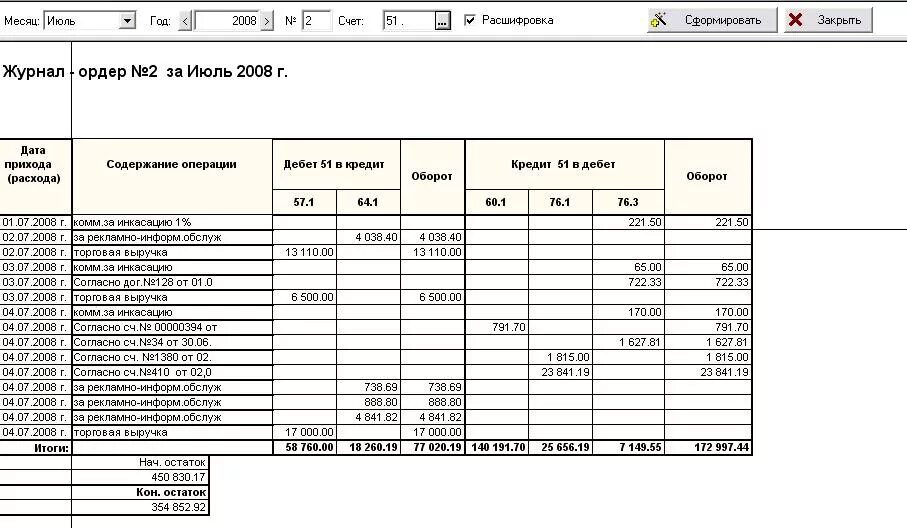Decrease the year with left arrow
Image resolution: width=907 pixels, height=528 pixels.
coord(185,21)
